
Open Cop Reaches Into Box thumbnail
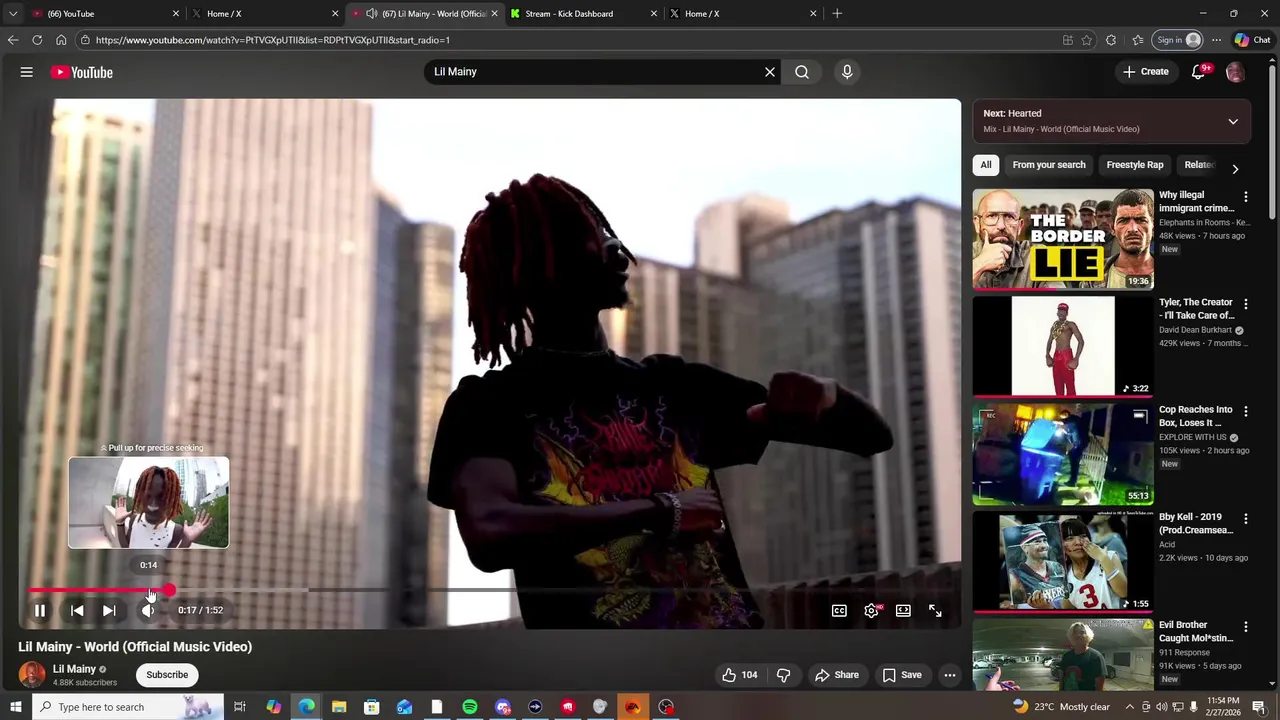pos(1063,455)
